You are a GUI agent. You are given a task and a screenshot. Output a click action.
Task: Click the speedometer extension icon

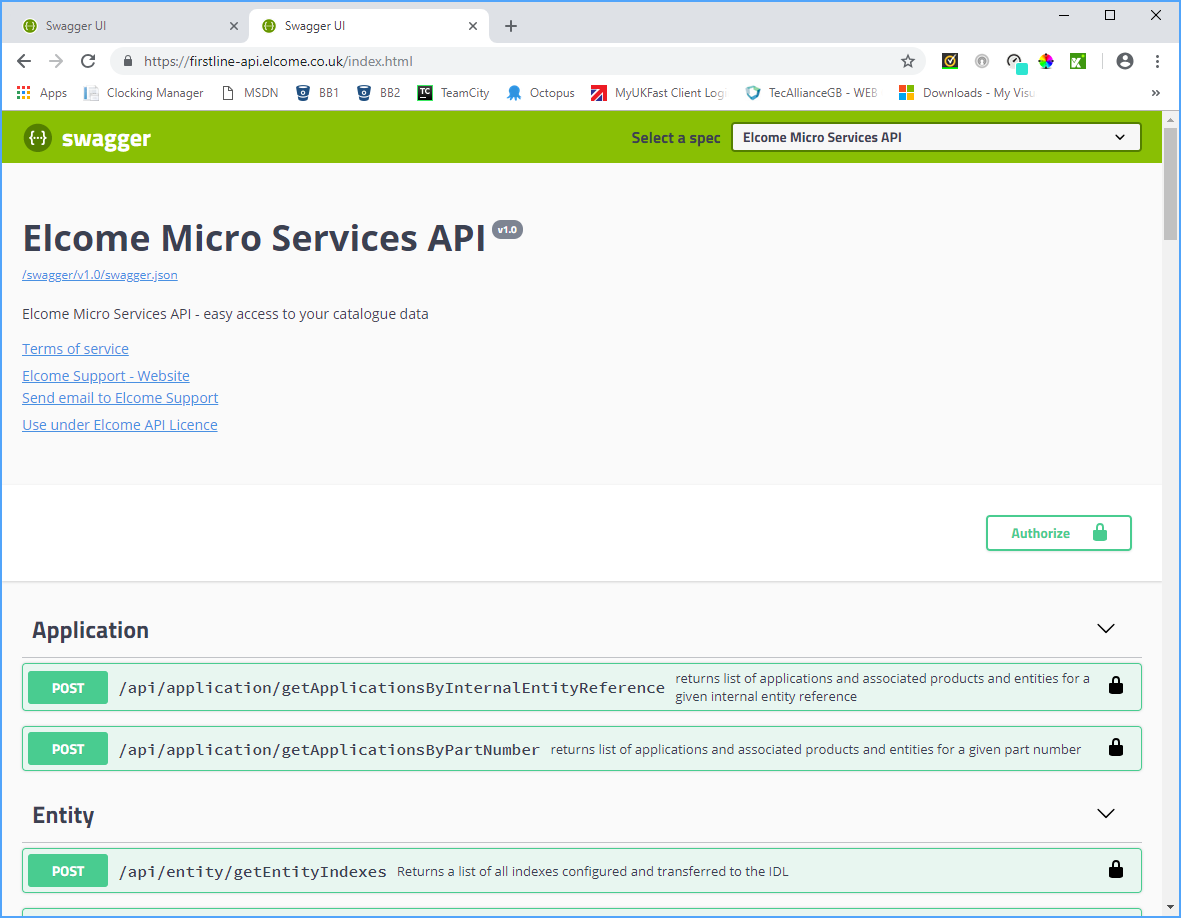point(1015,63)
